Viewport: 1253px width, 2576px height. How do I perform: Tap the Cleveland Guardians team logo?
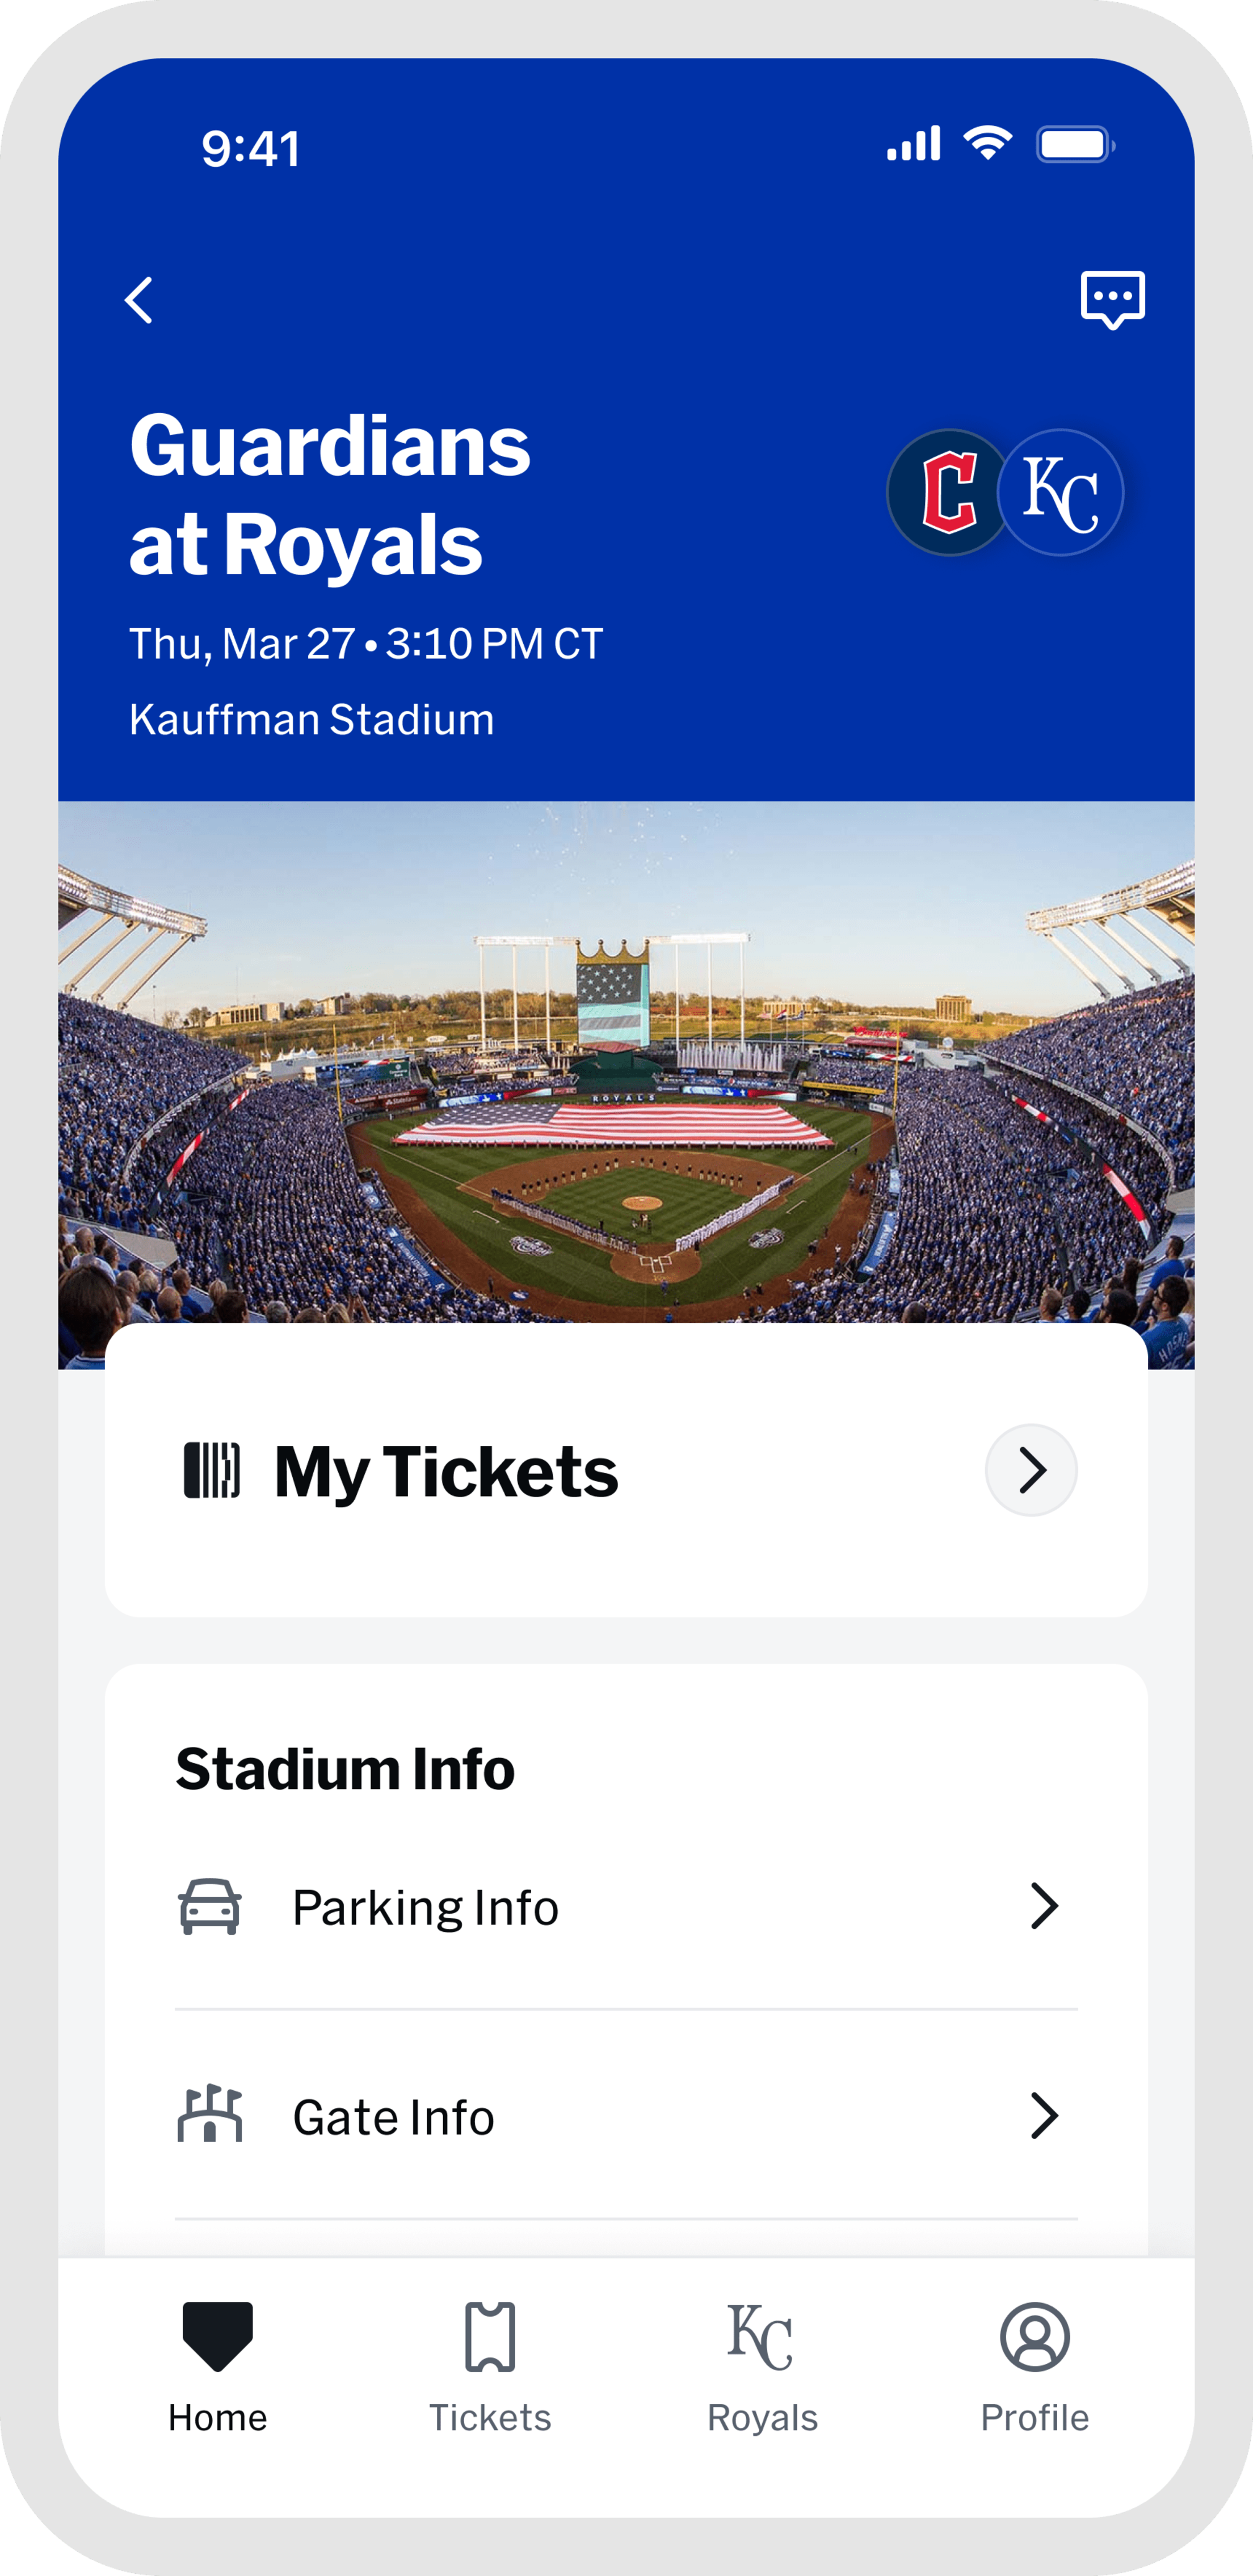click(948, 492)
